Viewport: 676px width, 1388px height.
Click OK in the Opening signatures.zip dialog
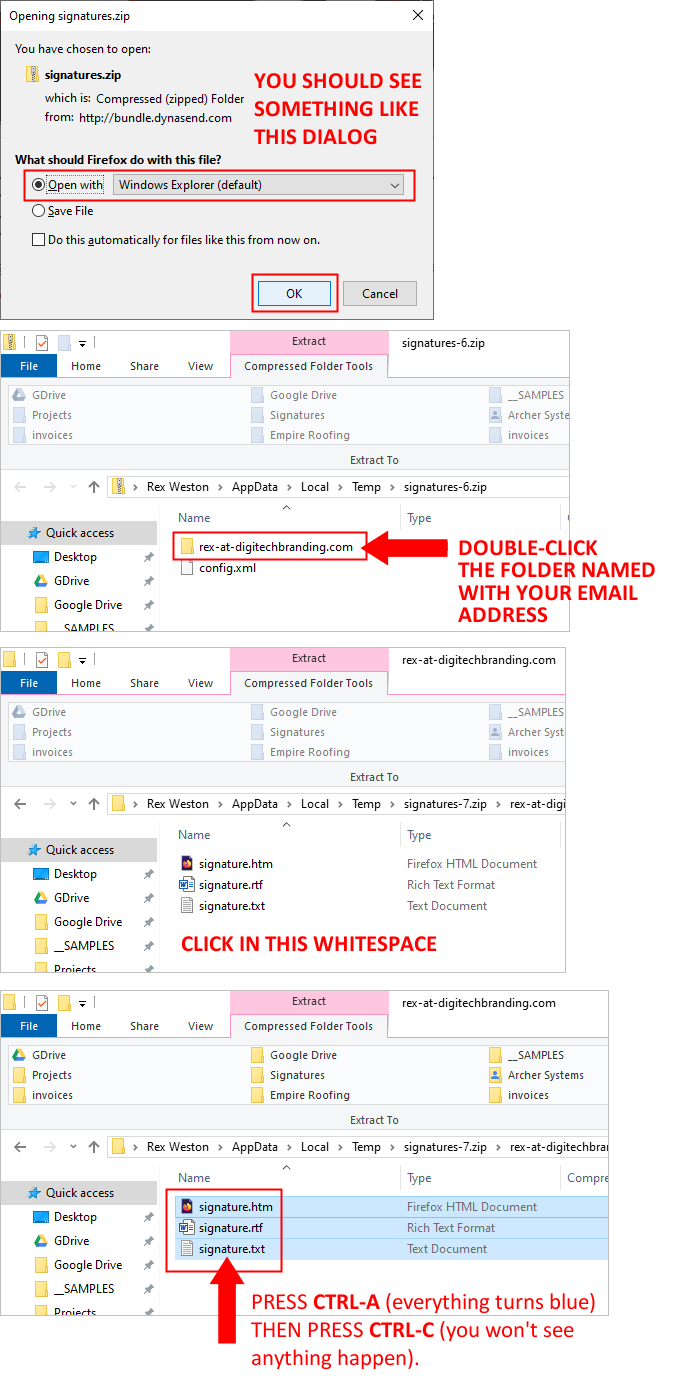(x=294, y=294)
